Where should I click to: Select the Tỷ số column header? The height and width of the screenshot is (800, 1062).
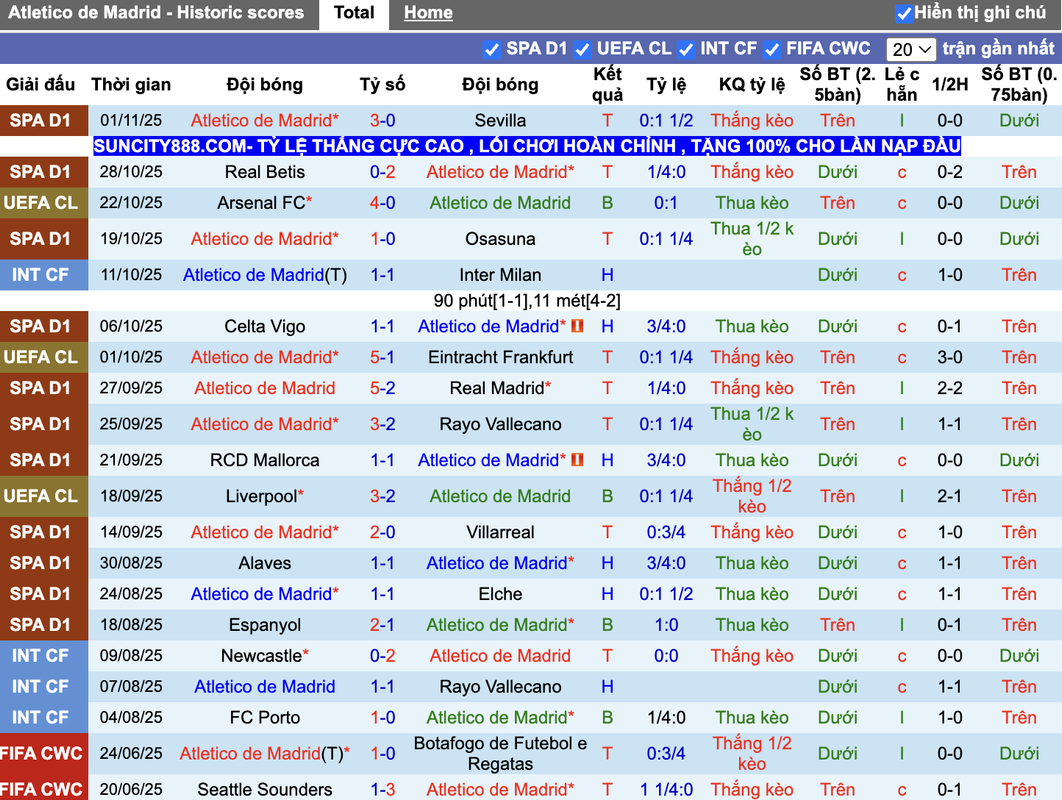383,85
